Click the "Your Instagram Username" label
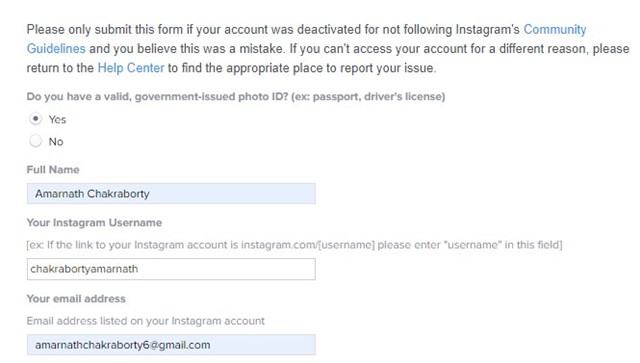Image resolution: width=640 pixels, height=363 pixels. click(x=94, y=223)
